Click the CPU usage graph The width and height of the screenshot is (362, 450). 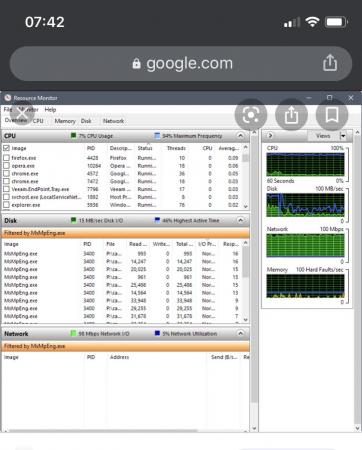[305, 165]
